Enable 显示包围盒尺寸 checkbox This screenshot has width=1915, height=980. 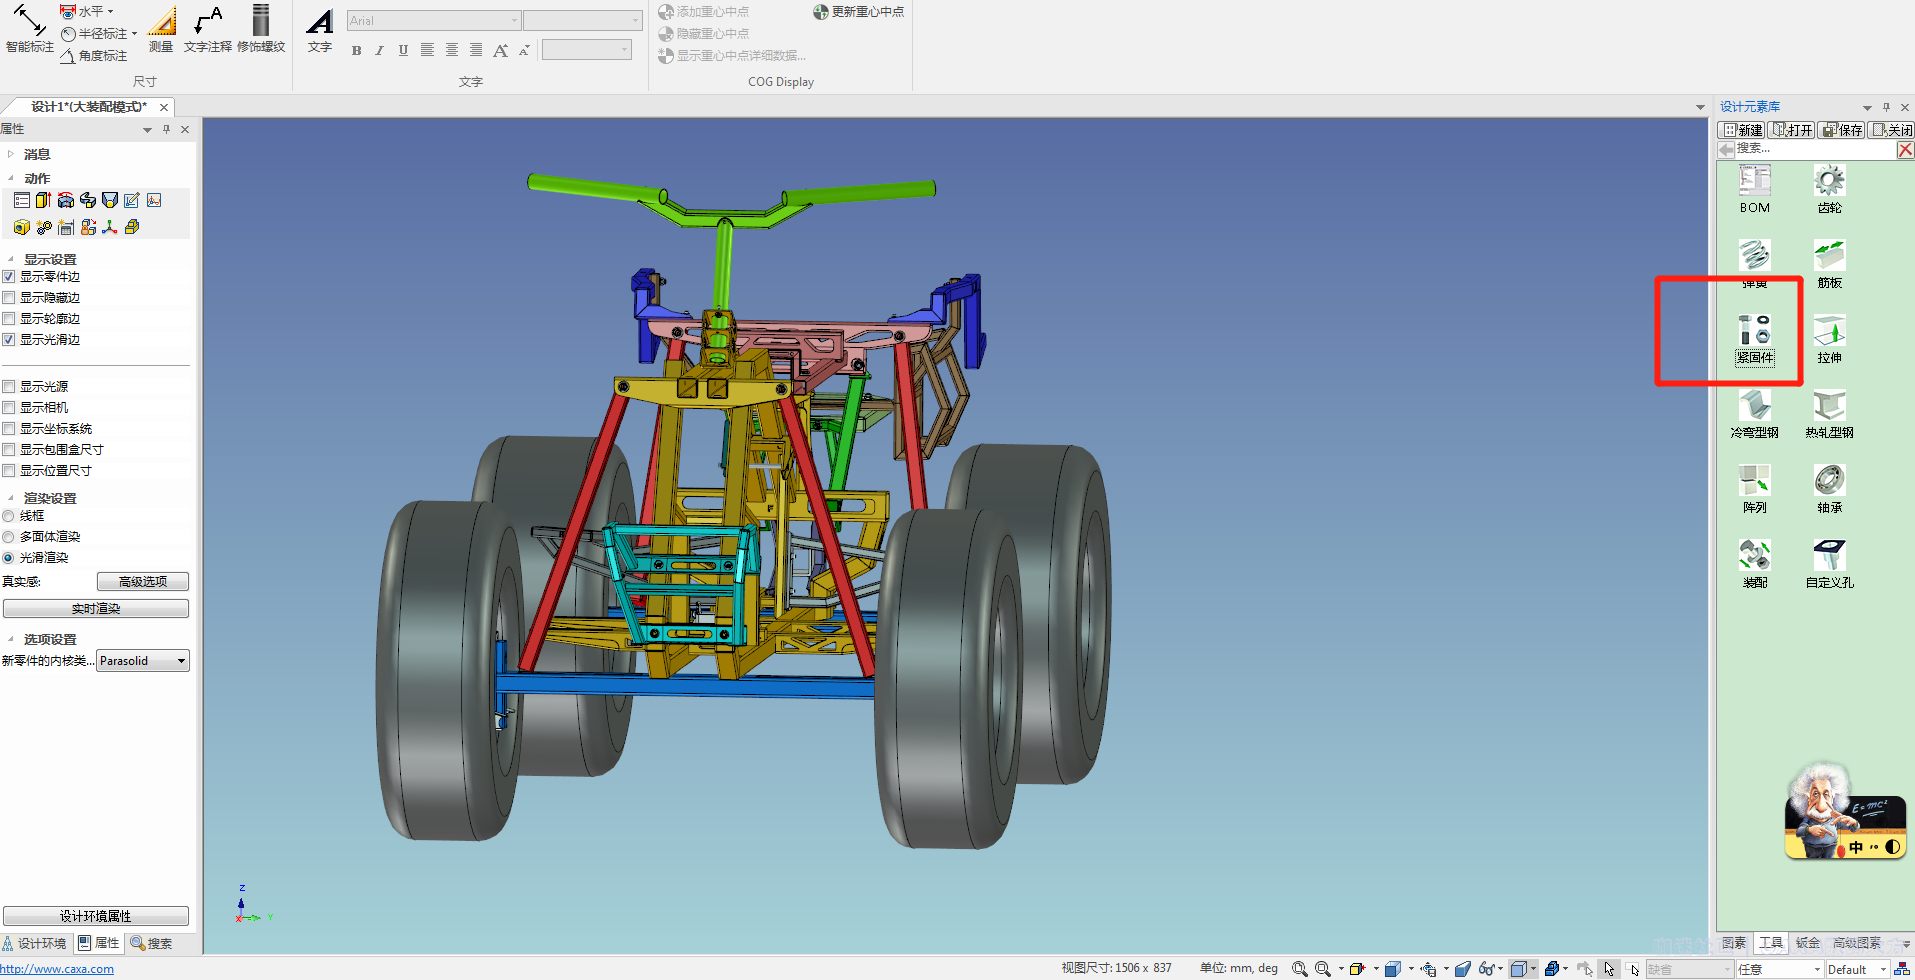click(x=9, y=450)
